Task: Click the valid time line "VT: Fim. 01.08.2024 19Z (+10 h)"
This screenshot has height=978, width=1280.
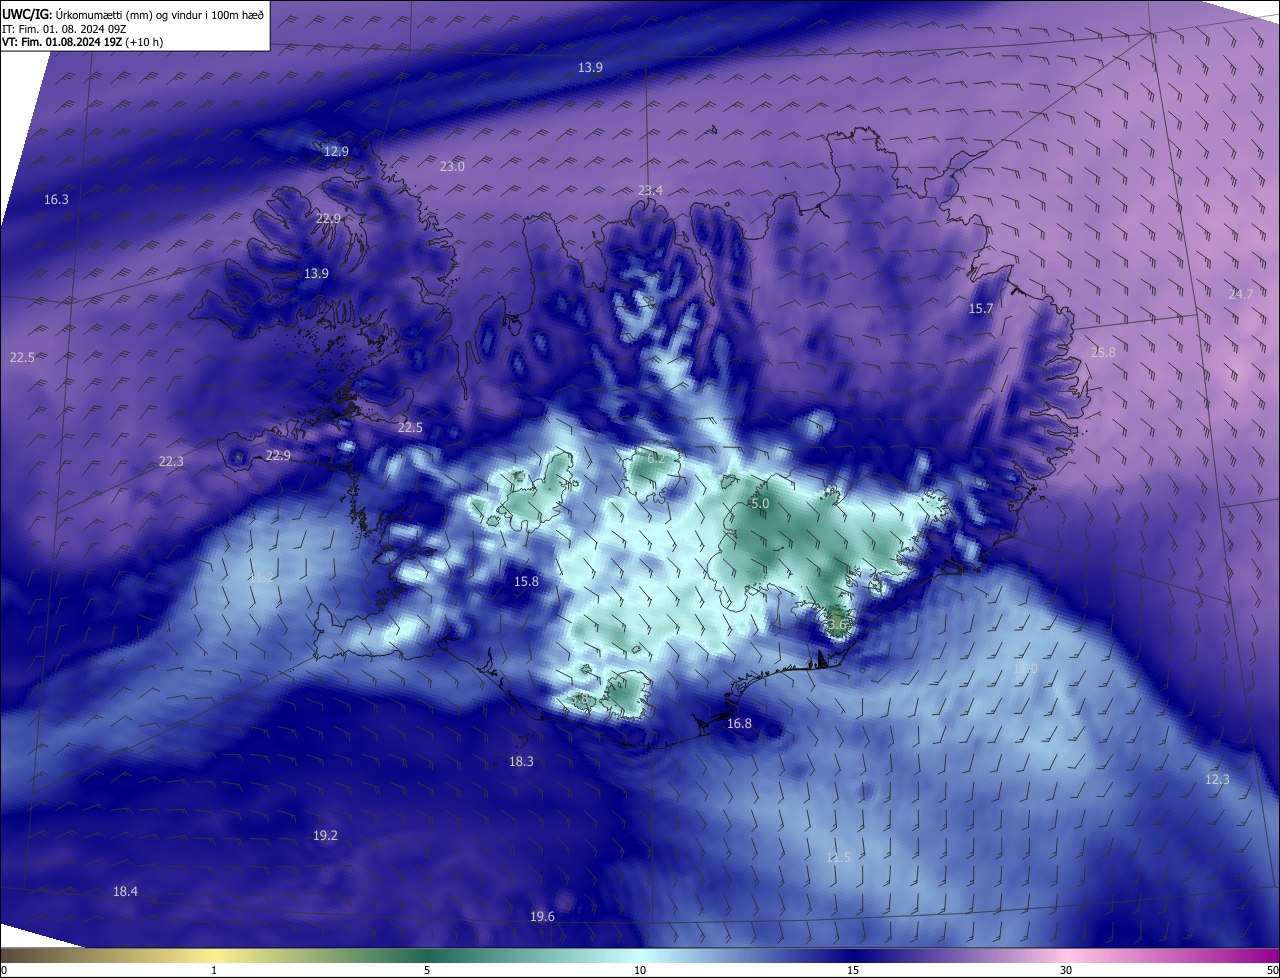Action: (82, 42)
